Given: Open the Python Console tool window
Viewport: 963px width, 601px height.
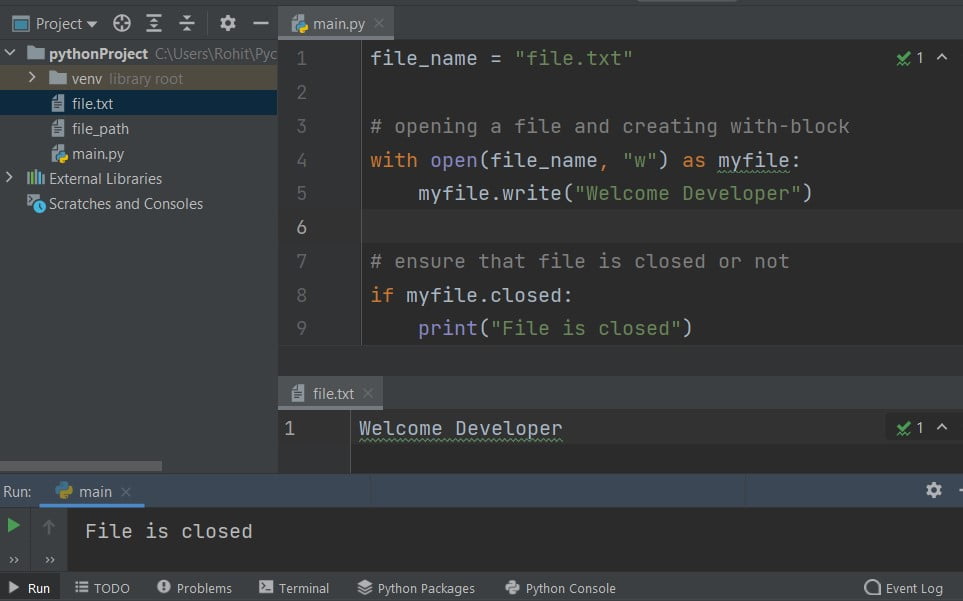Looking at the screenshot, I should 560,588.
